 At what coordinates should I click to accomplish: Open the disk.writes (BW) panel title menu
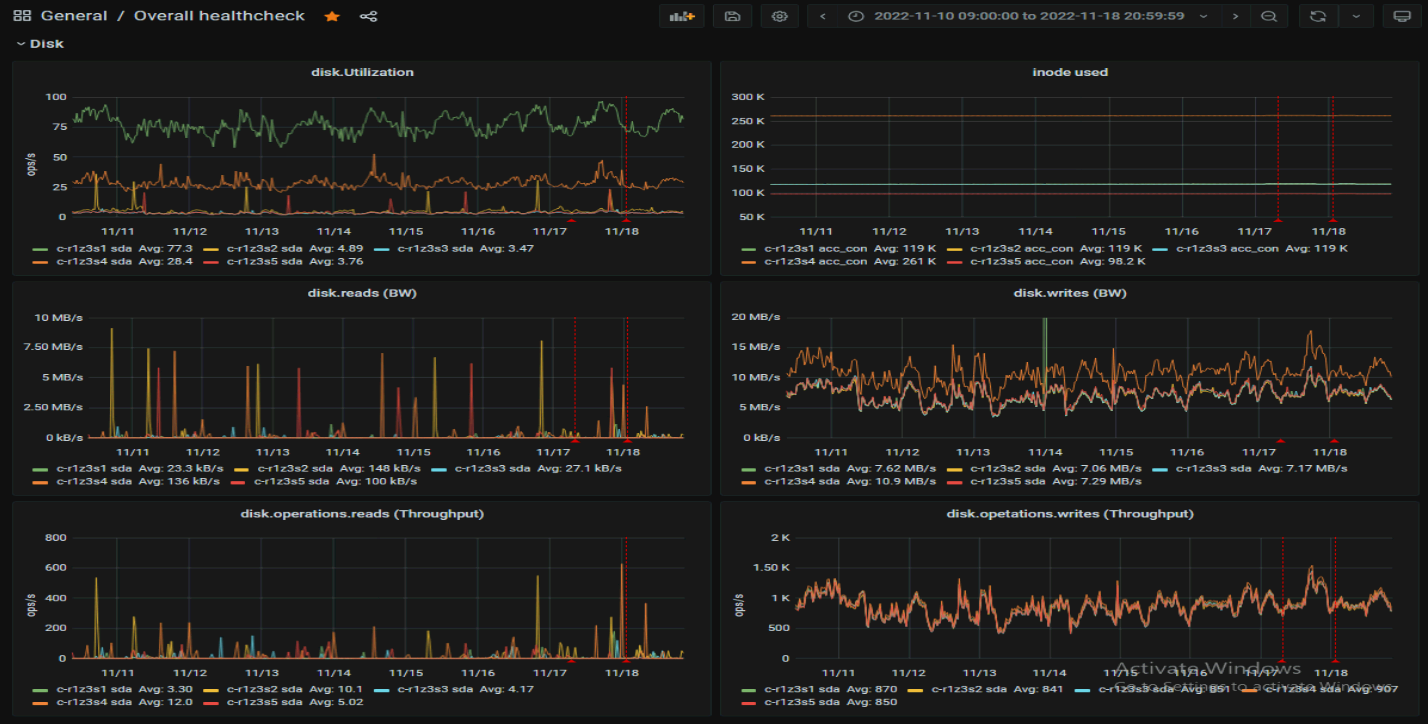[1069, 293]
